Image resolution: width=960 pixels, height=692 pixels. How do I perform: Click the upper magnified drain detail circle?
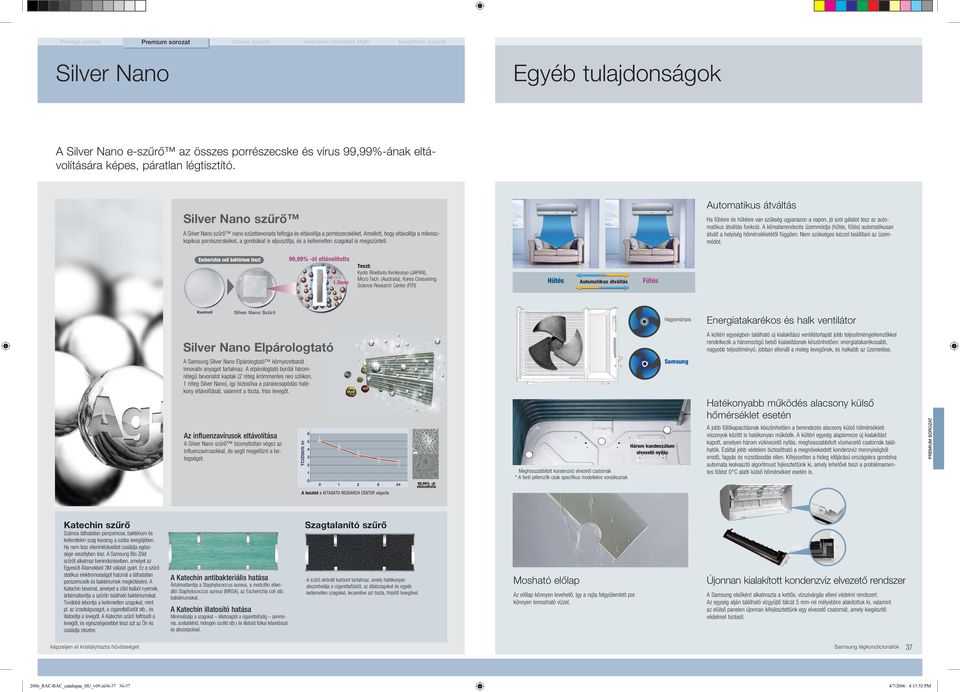pos(827,506)
